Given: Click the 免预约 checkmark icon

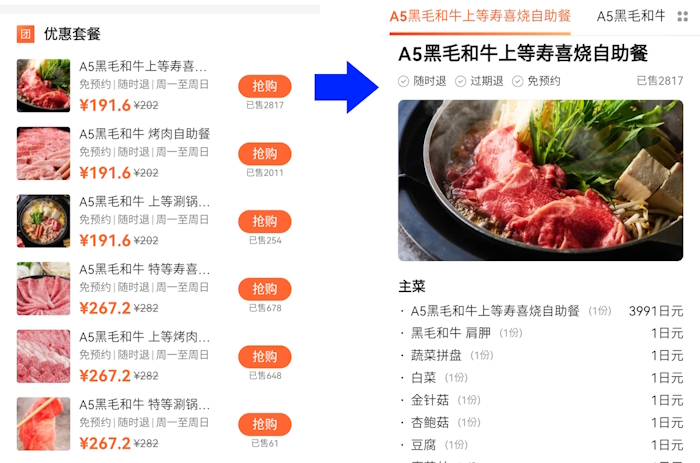Looking at the screenshot, I should (x=517, y=81).
